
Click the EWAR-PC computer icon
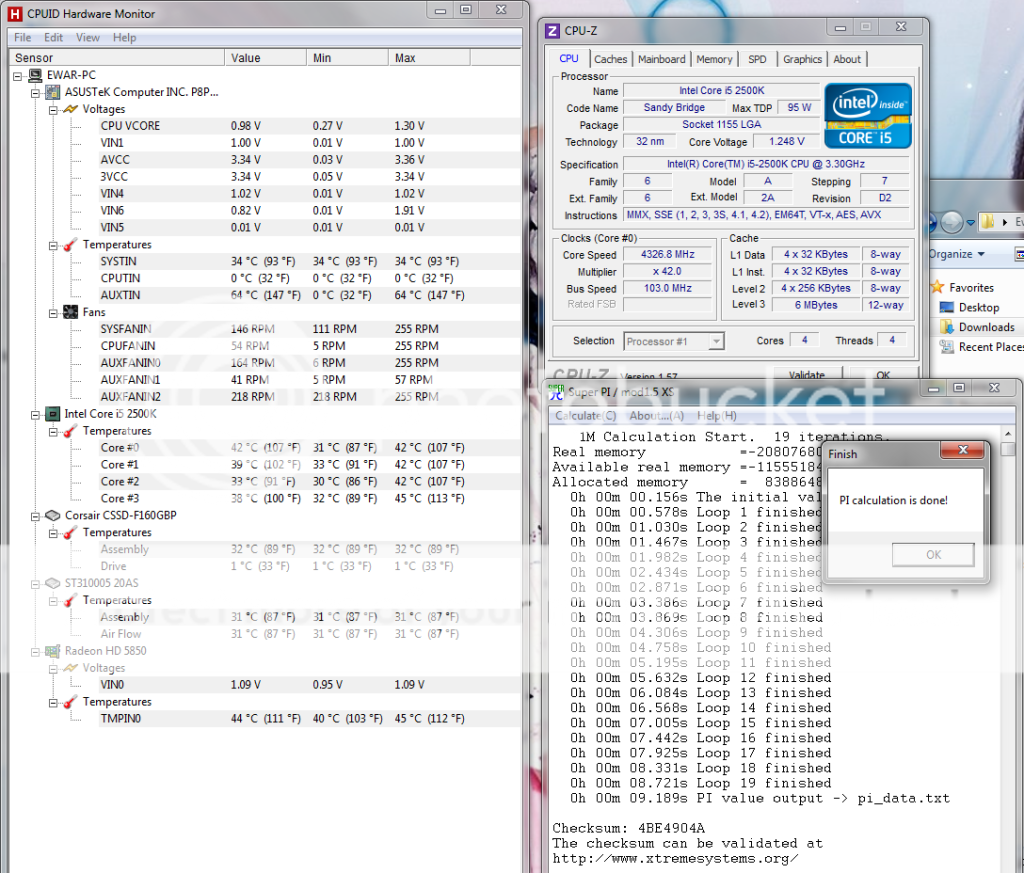click(x=34, y=75)
